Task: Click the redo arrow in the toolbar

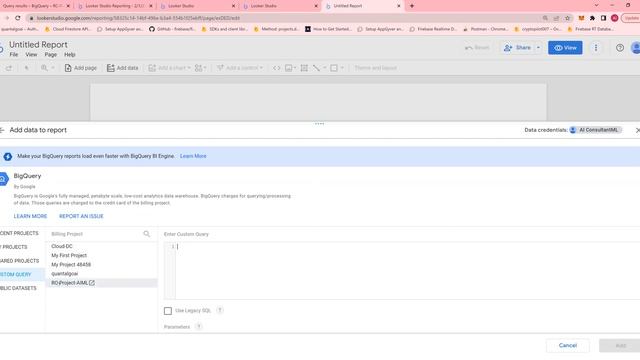Action: click(x=9, y=68)
